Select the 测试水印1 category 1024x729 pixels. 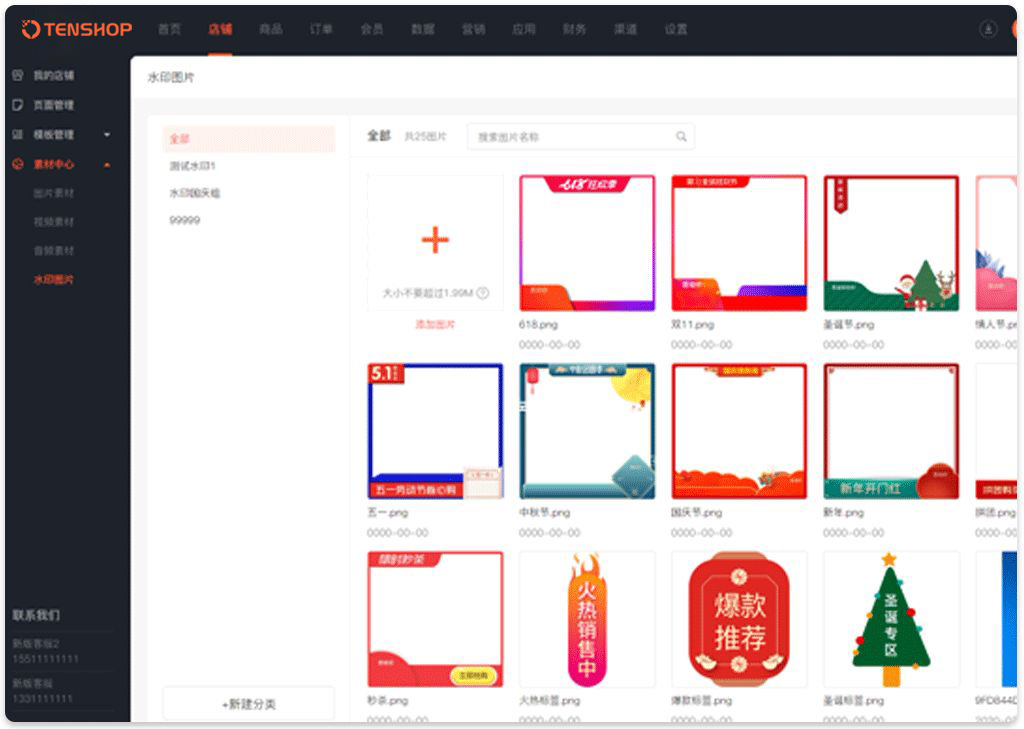click(x=192, y=166)
